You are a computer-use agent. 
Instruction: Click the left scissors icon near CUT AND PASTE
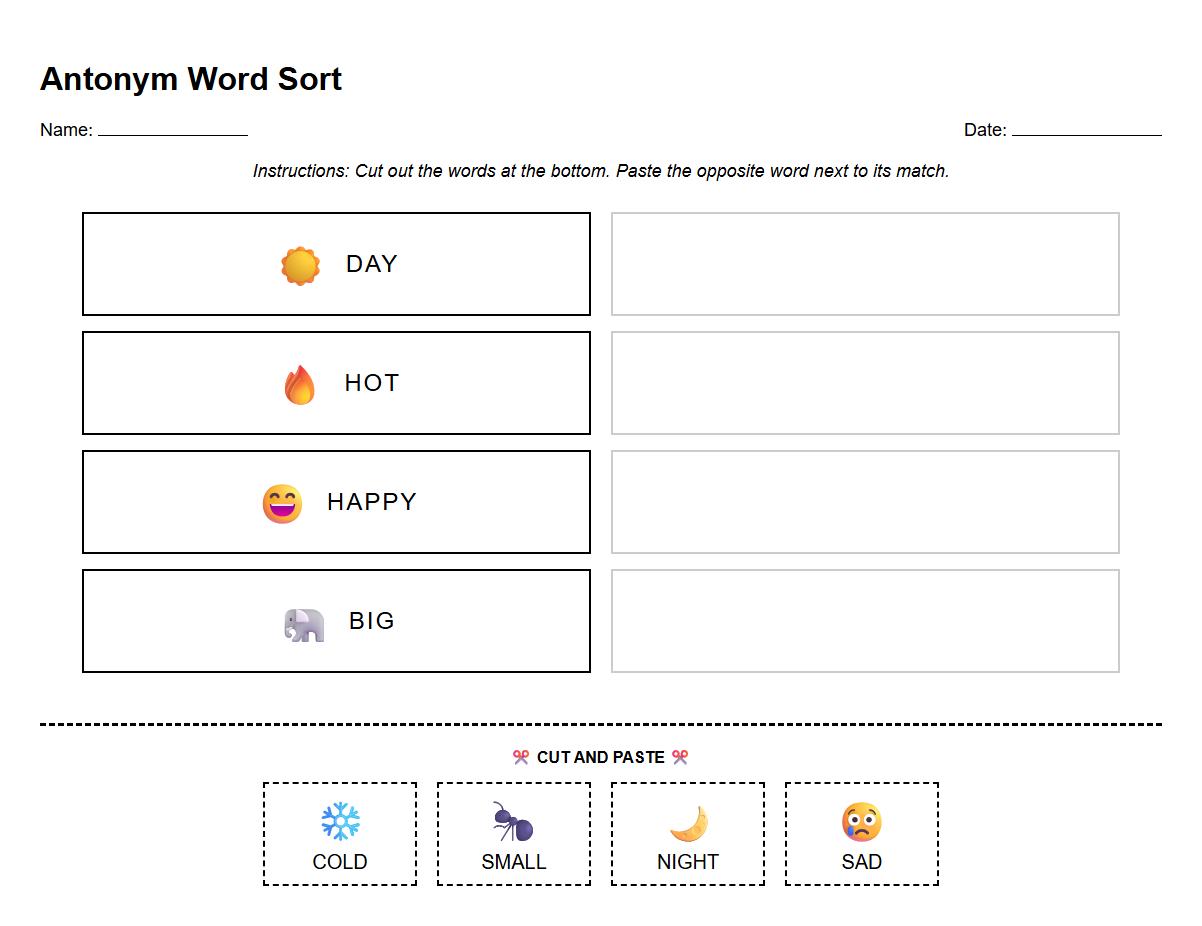click(519, 757)
